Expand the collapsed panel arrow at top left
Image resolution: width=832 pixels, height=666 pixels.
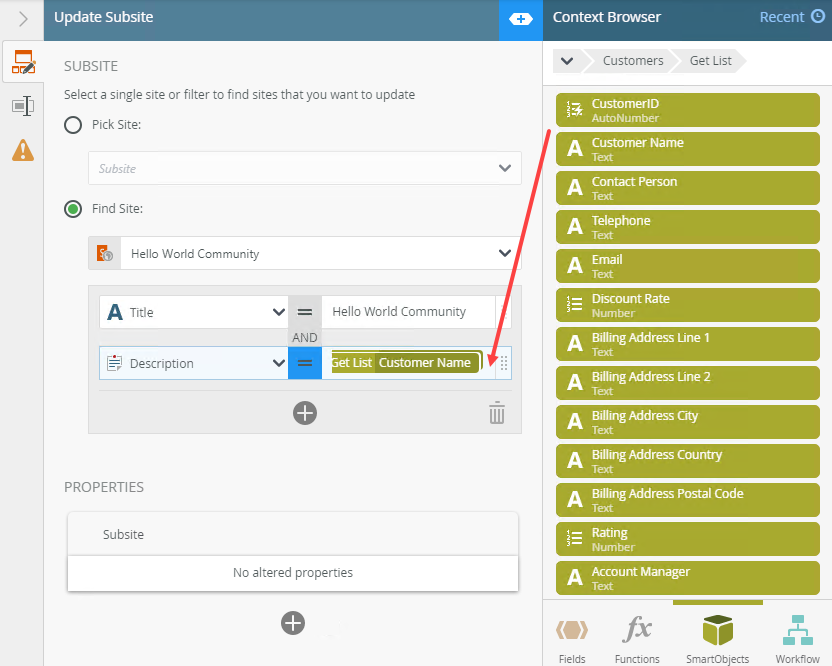[x=22, y=18]
